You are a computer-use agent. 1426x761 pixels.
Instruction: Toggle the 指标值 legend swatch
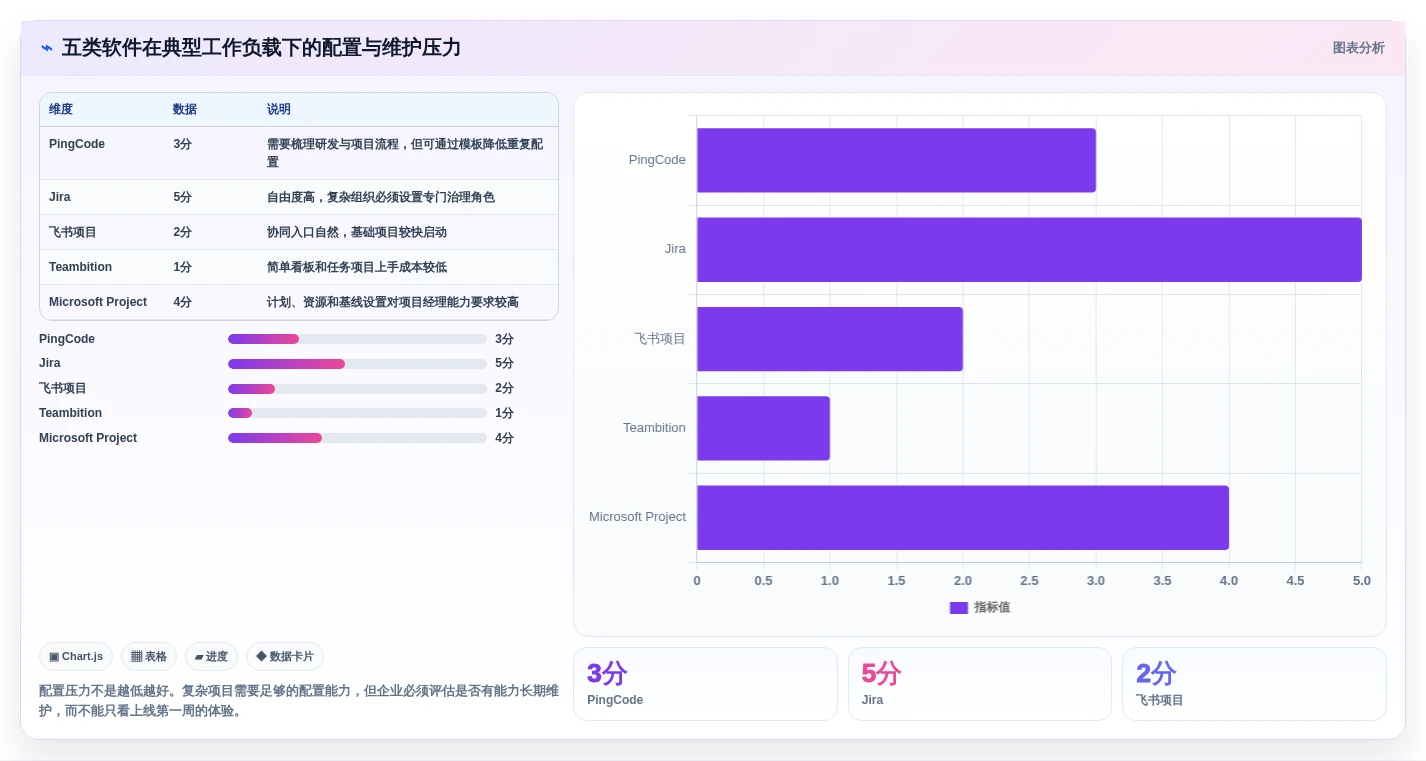pos(959,608)
